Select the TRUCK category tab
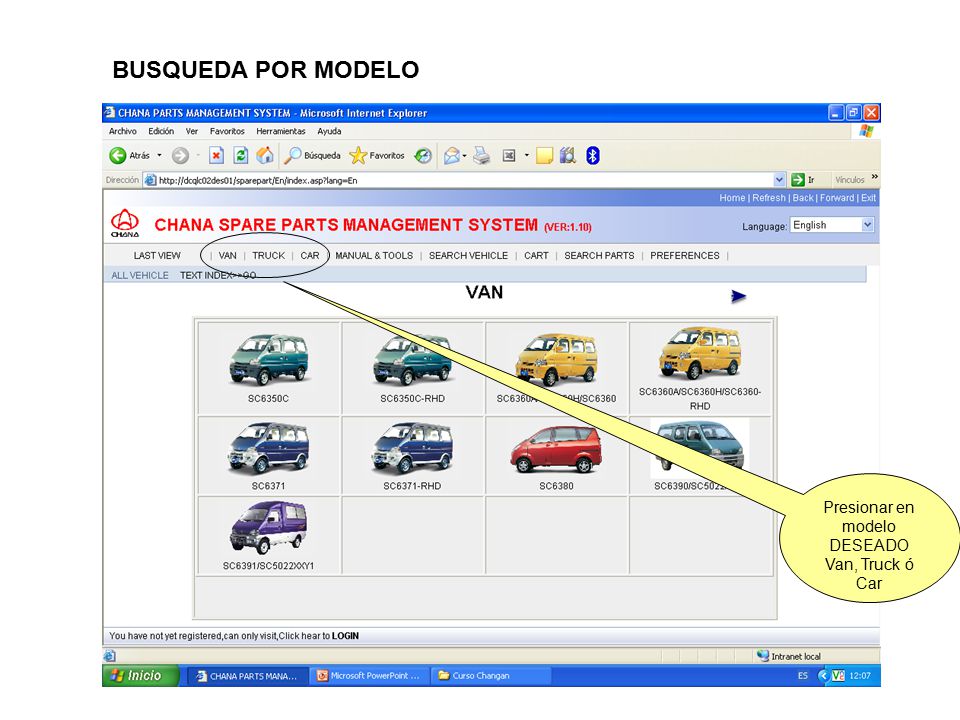 (269, 255)
